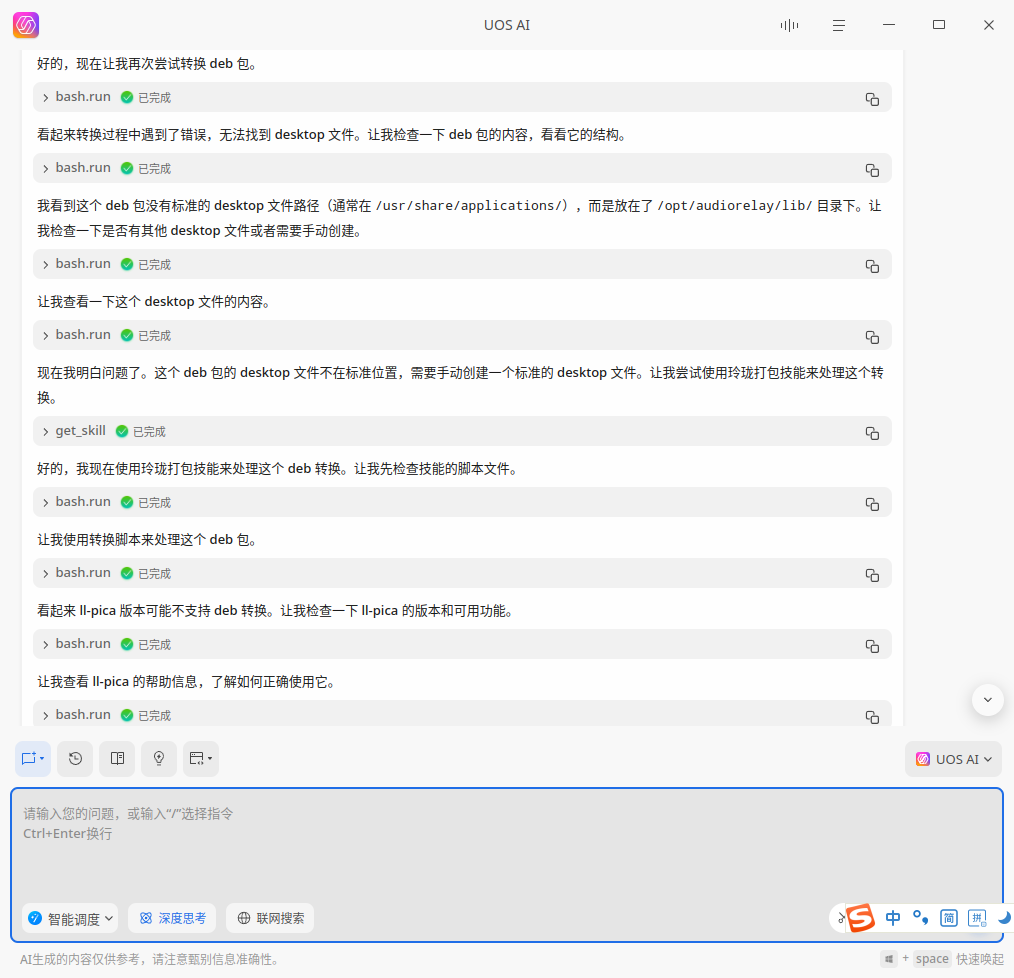Expand bash.run under '看起来转换过程中遇到了错误'

tap(45, 169)
